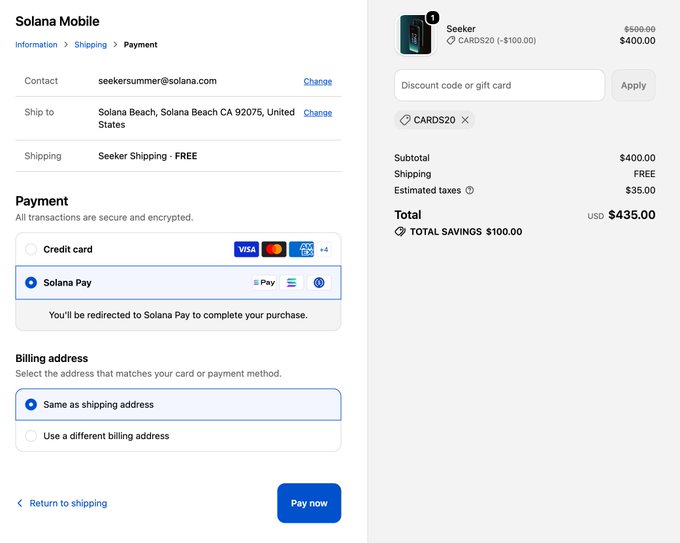Click the TOTAL SAVINGS $100.00 text
This screenshot has height=543, width=680.
(466, 232)
